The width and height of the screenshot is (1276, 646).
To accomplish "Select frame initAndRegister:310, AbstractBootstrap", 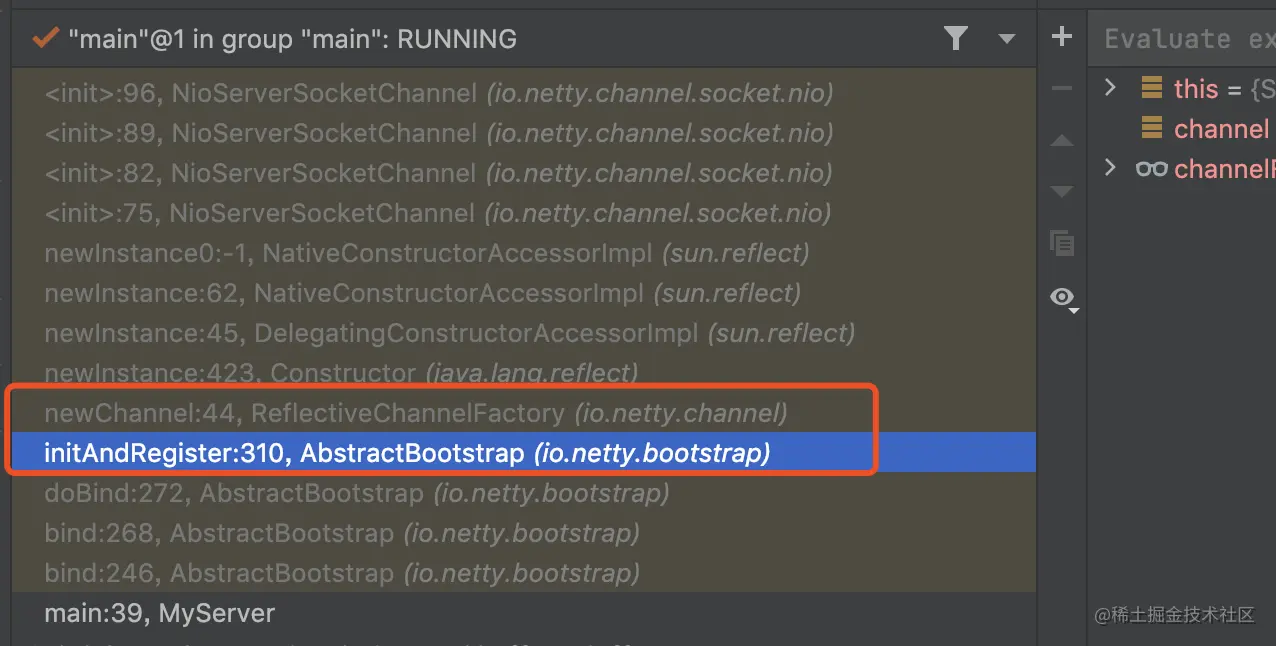I will [524, 453].
